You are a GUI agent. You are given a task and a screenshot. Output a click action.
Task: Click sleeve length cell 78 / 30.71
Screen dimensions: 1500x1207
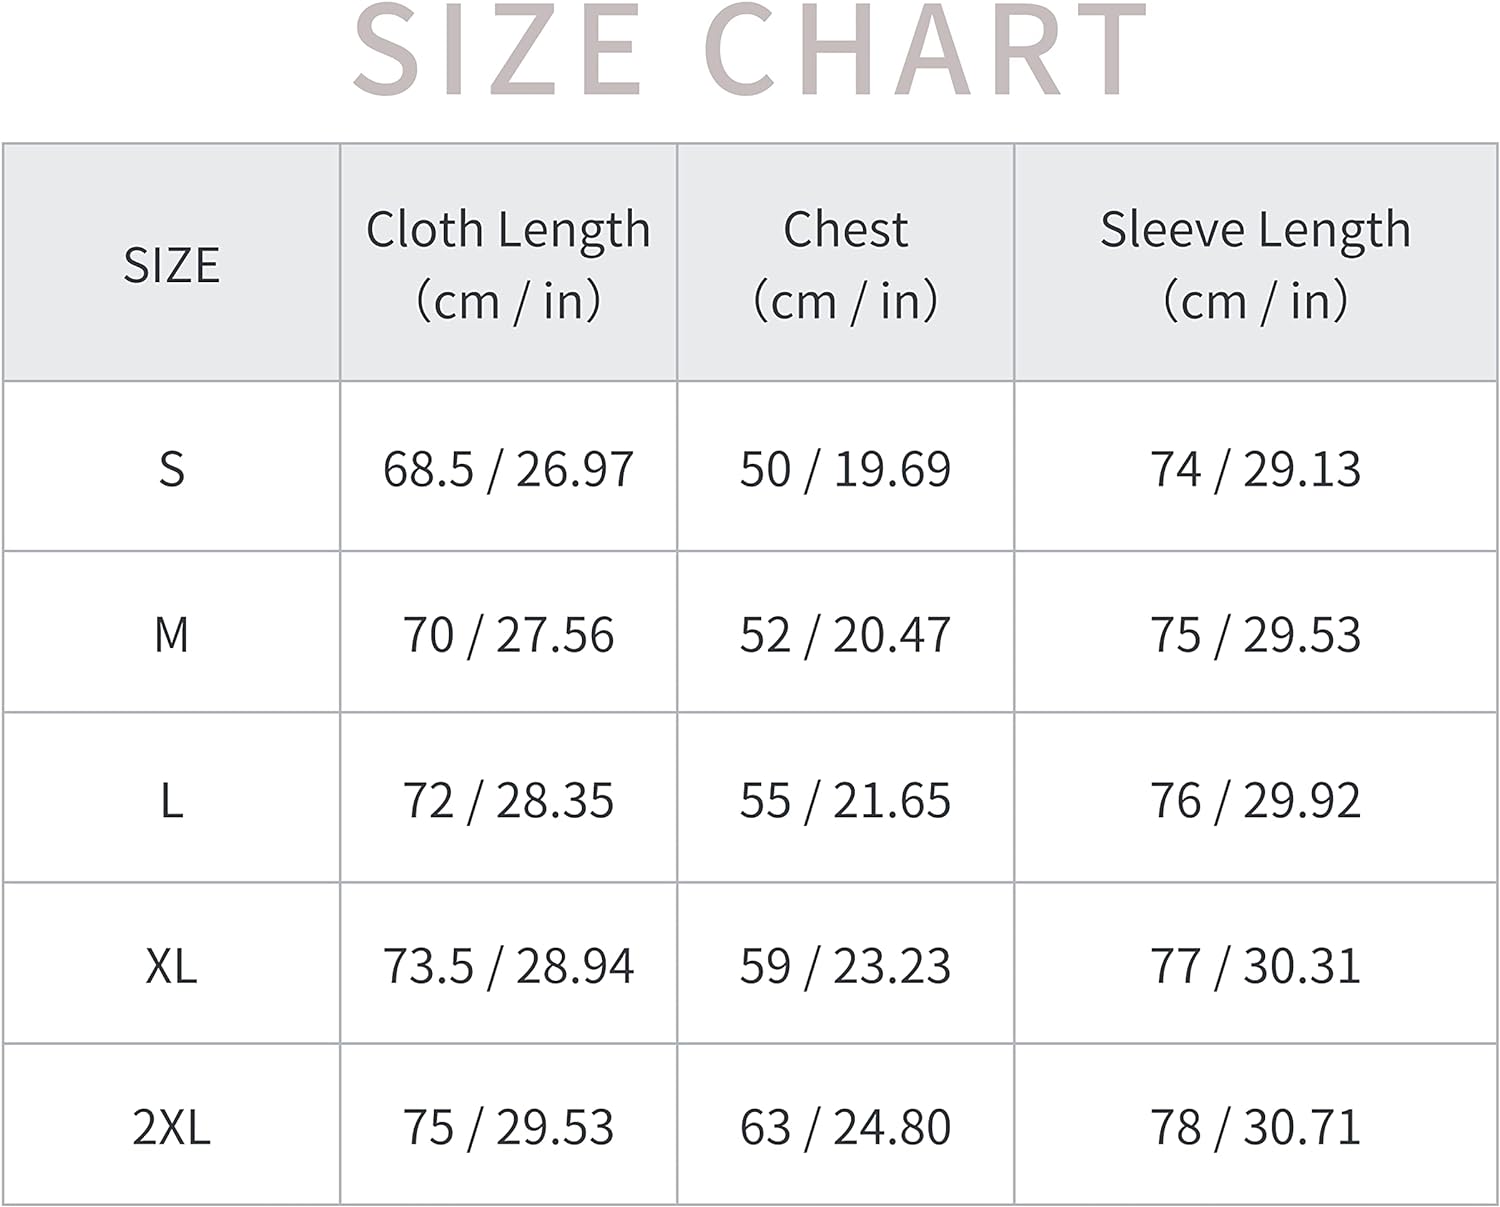pyautogui.click(x=1255, y=1127)
